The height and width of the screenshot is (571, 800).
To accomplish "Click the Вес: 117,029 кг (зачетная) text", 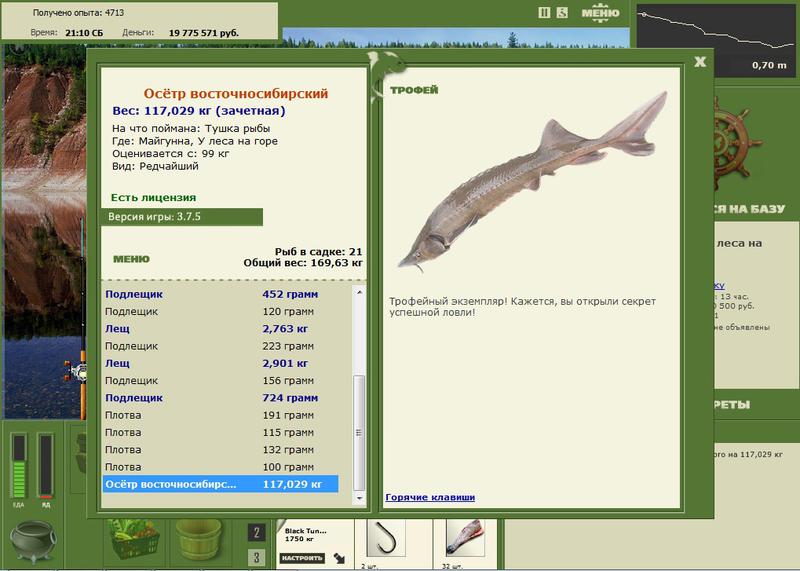I will (199, 111).
